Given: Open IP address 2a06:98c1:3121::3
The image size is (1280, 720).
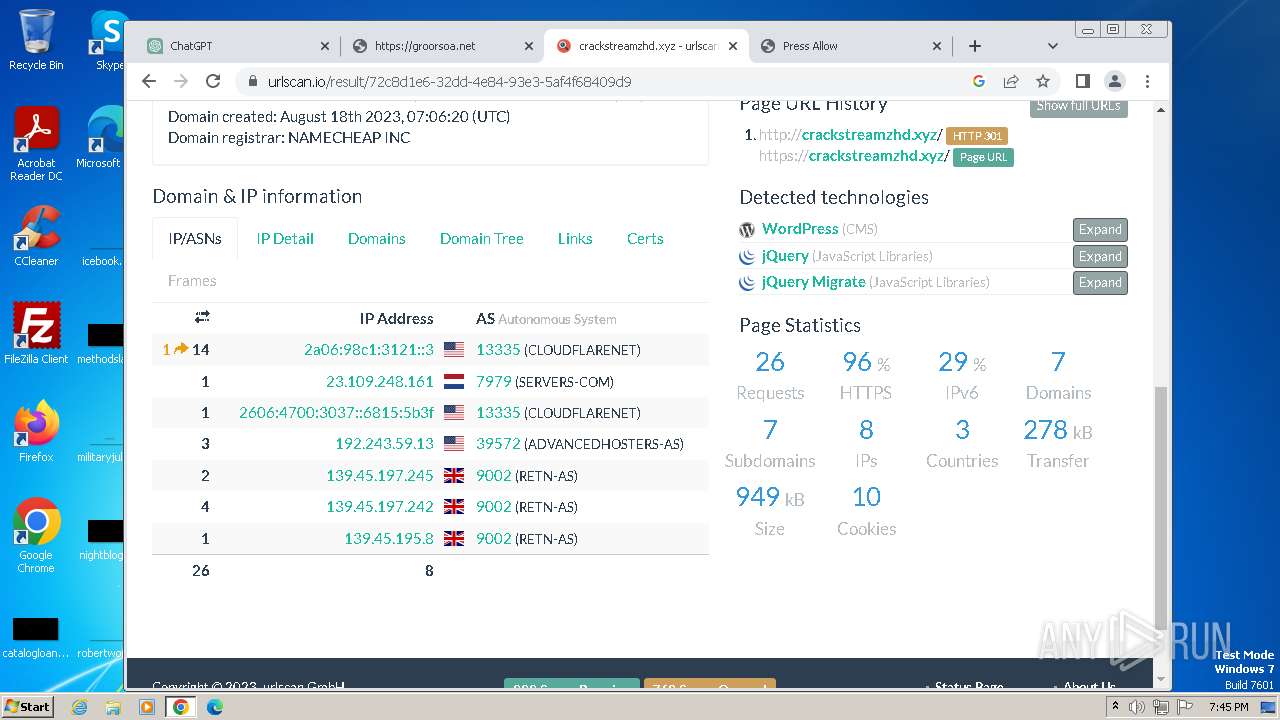Looking at the screenshot, I should (x=369, y=350).
